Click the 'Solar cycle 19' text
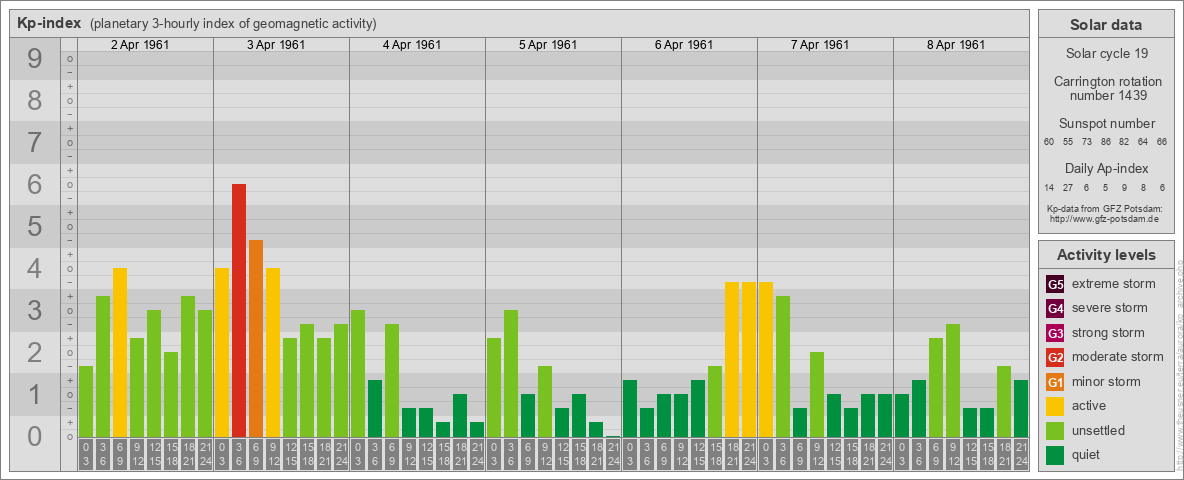1184x480 pixels. [1105, 54]
